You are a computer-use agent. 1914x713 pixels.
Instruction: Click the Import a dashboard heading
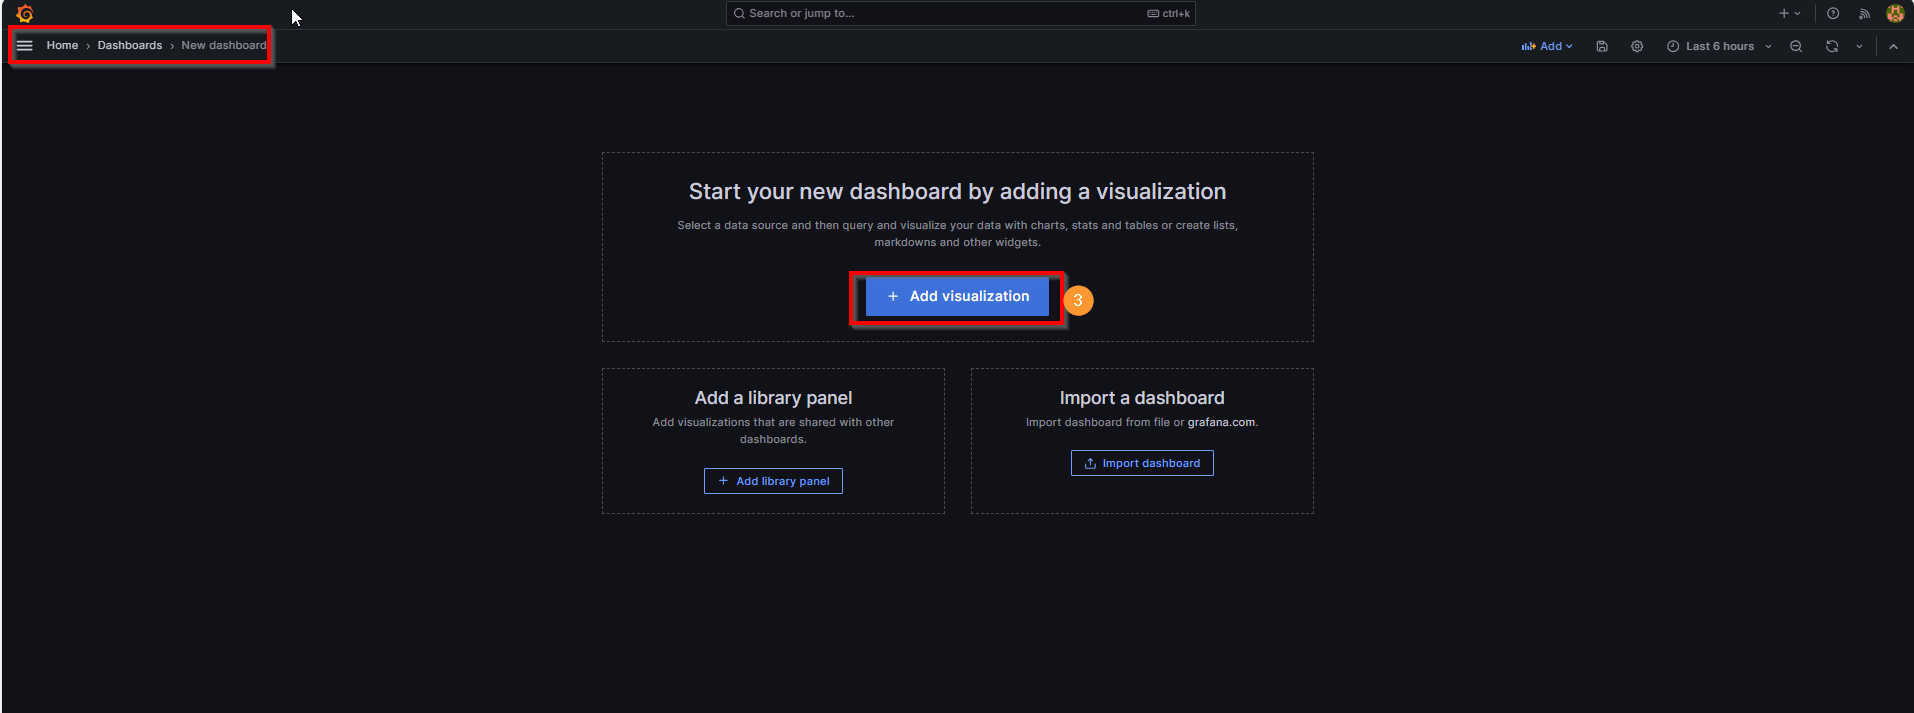click(x=1142, y=398)
